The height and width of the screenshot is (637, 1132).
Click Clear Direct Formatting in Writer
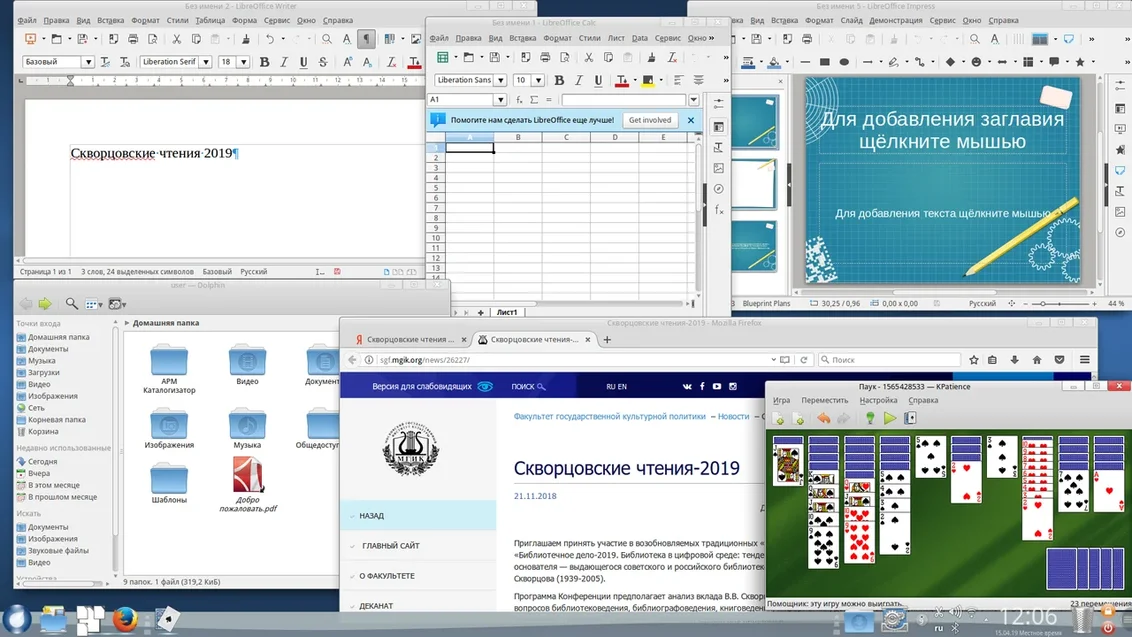tap(391, 62)
